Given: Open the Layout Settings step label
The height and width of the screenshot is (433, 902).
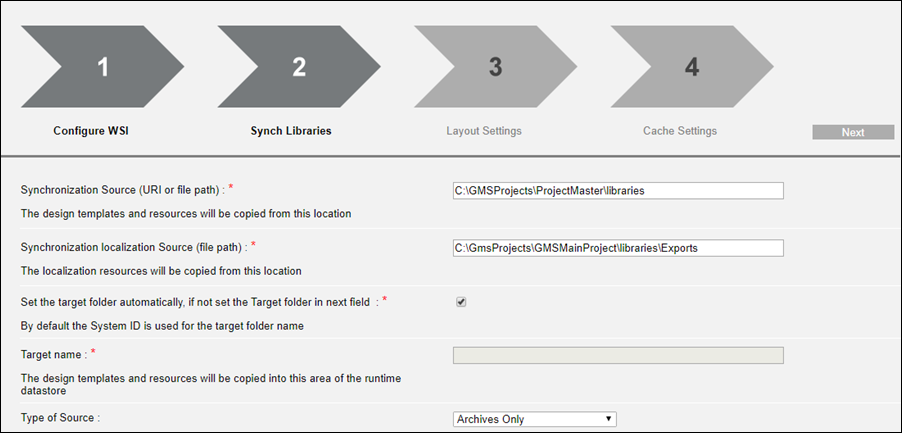Looking at the screenshot, I should tap(484, 131).
